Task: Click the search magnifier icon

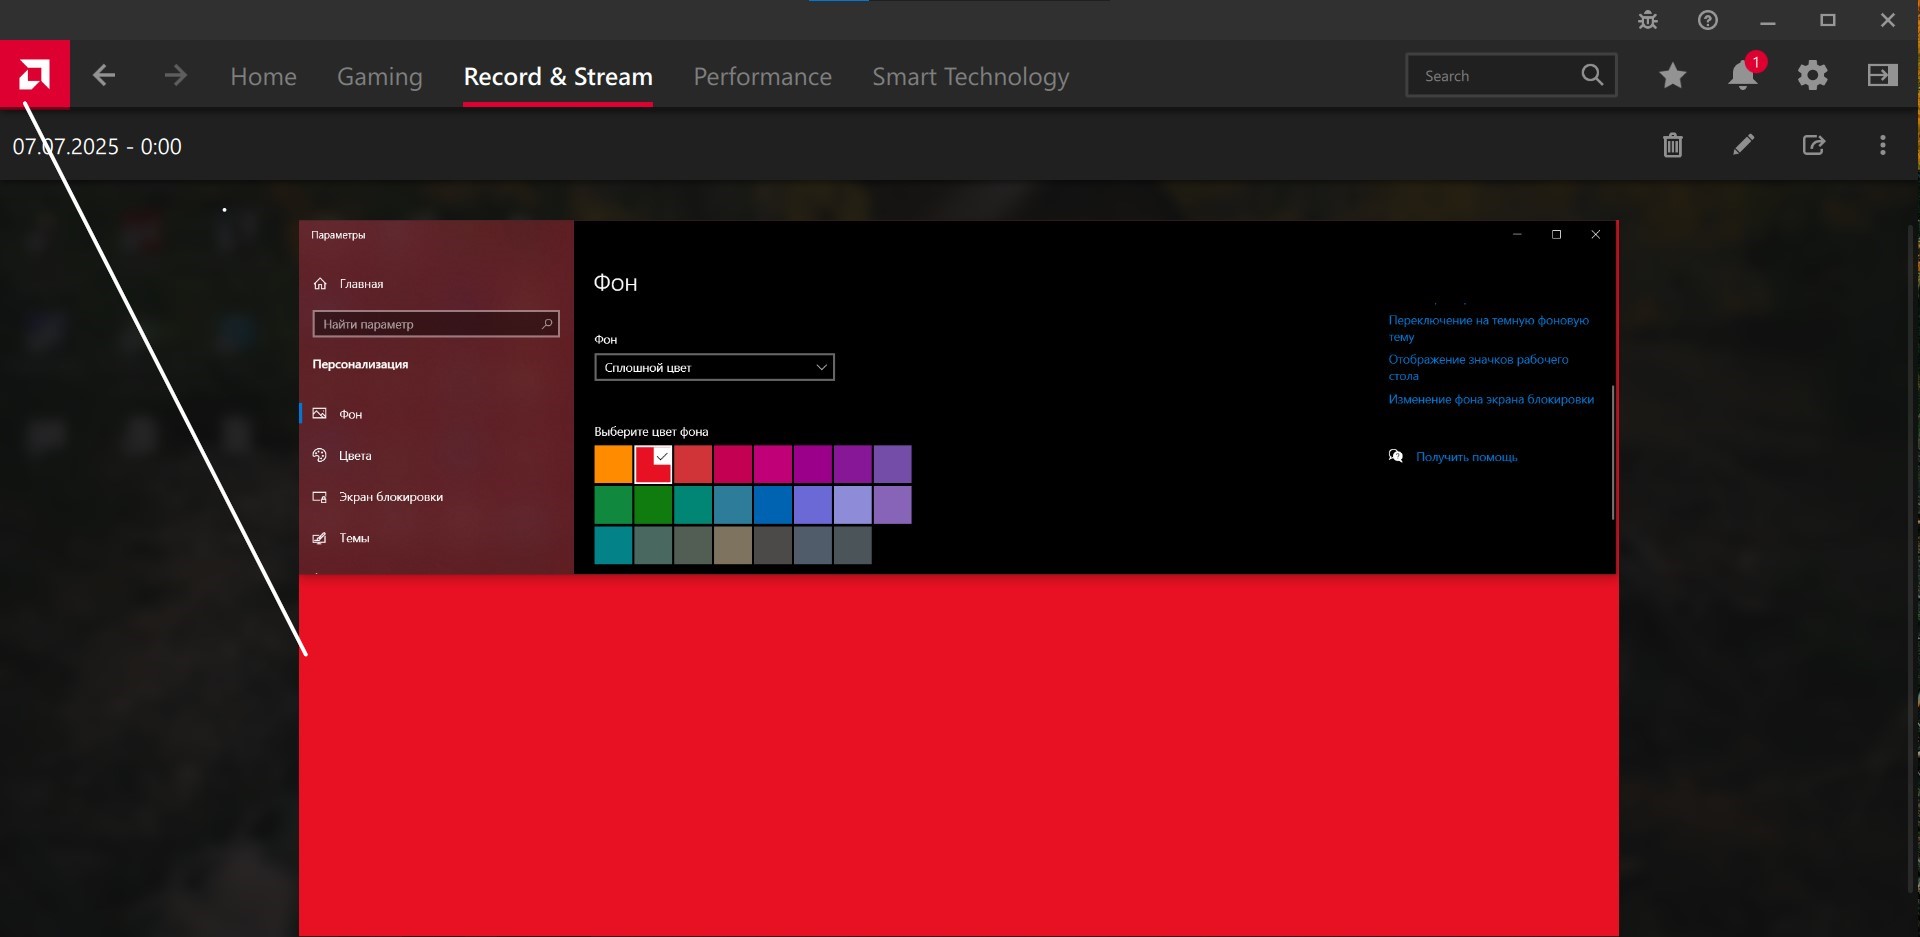Action: click(x=1592, y=75)
